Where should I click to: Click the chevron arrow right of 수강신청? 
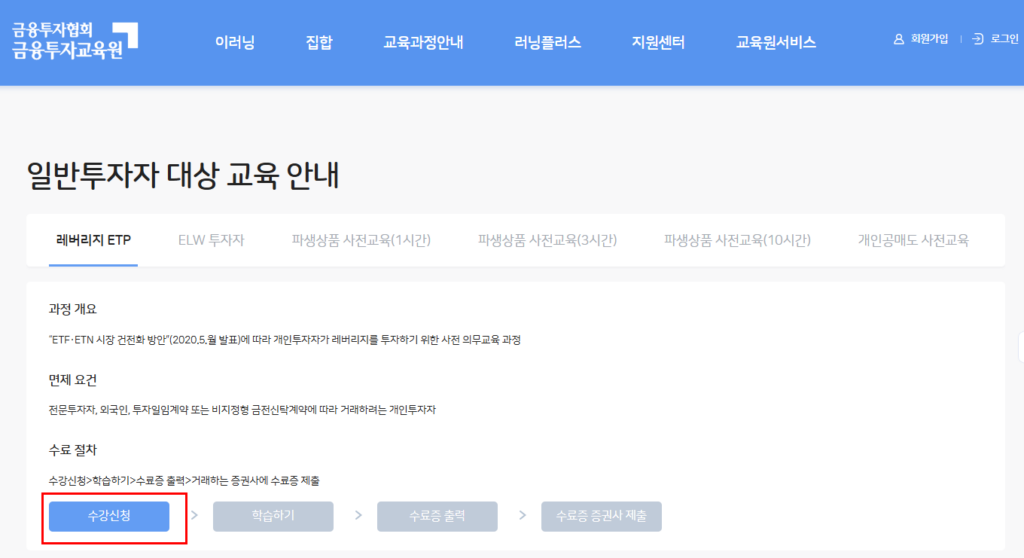pos(194,516)
